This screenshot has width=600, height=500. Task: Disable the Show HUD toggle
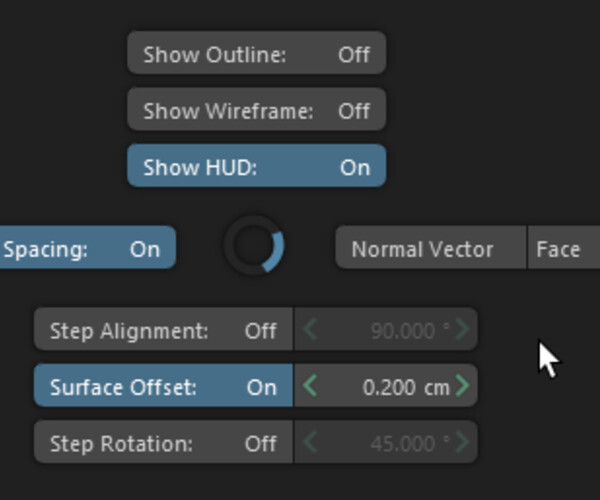coord(256,167)
